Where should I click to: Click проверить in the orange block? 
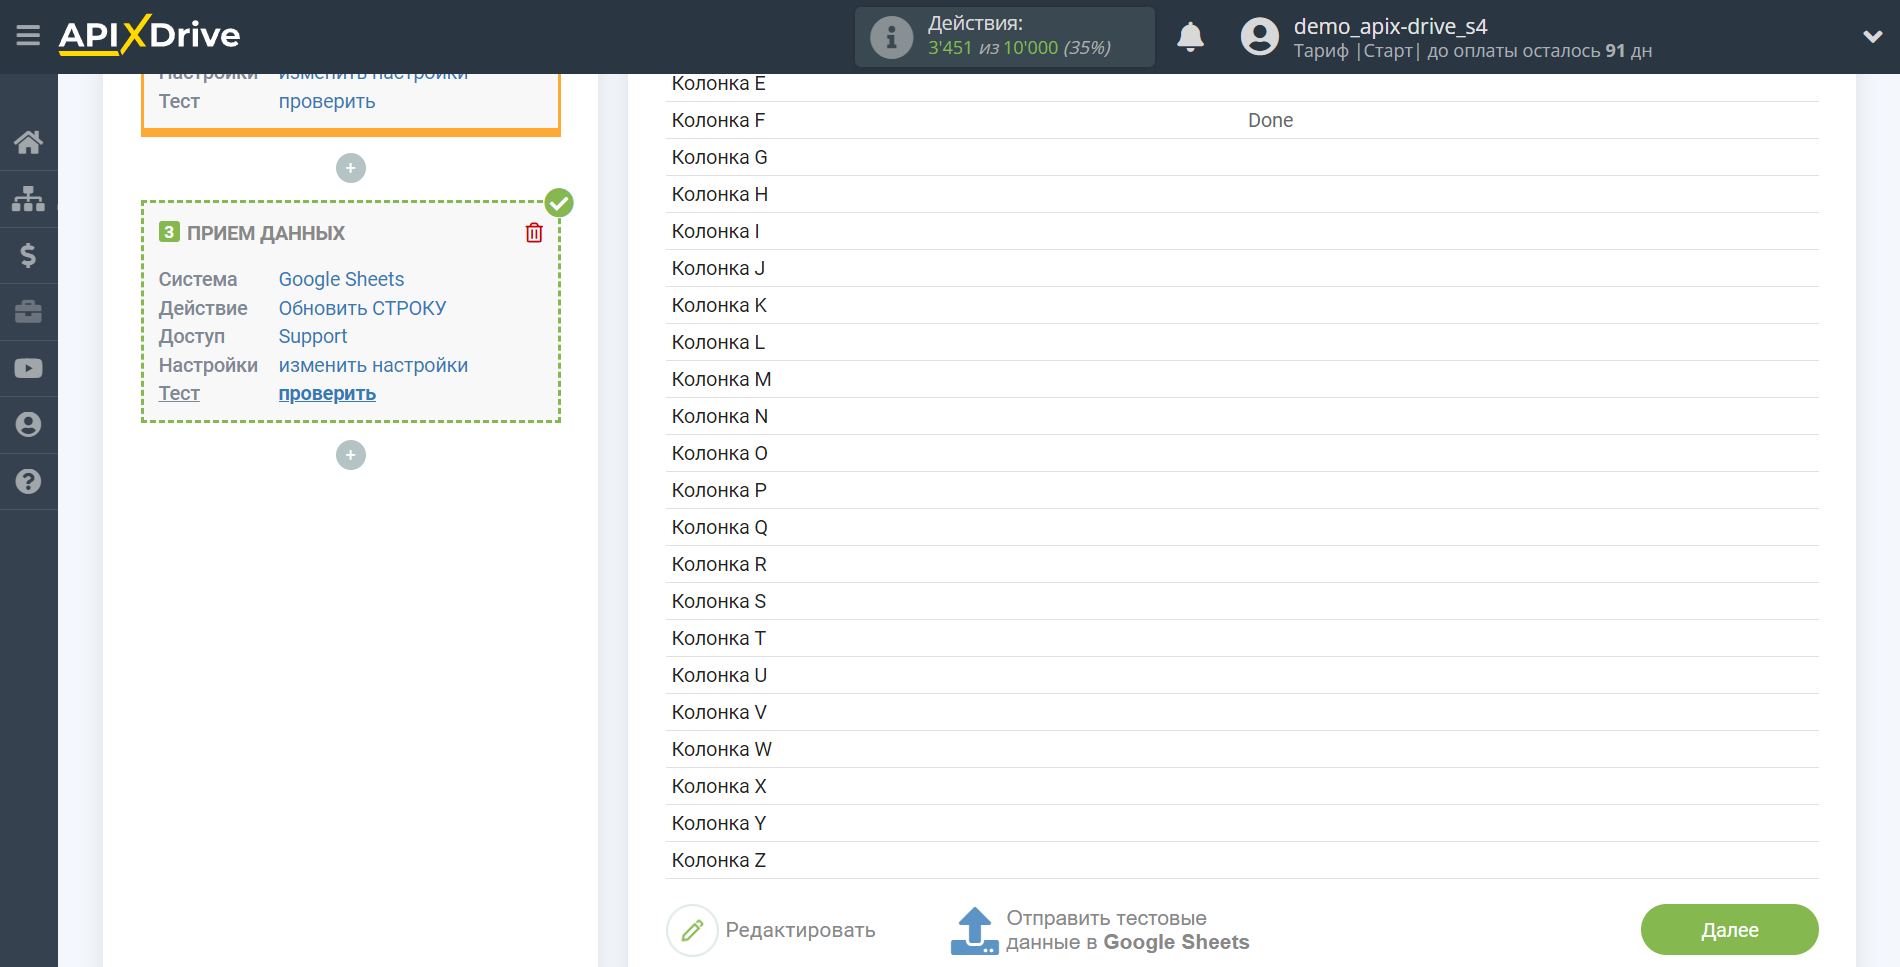[327, 101]
